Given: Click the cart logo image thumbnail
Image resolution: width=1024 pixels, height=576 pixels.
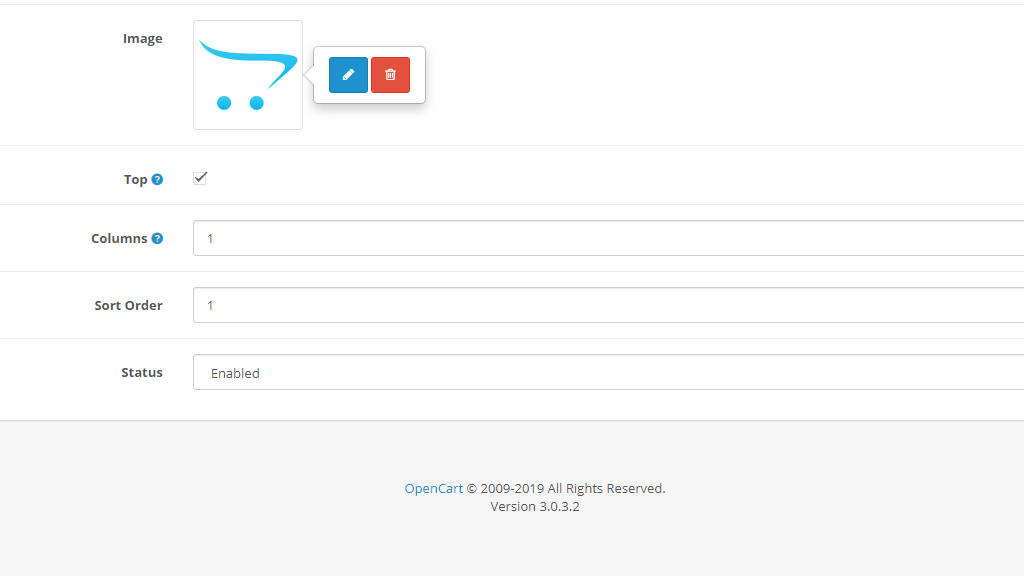Looking at the screenshot, I should point(247,74).
